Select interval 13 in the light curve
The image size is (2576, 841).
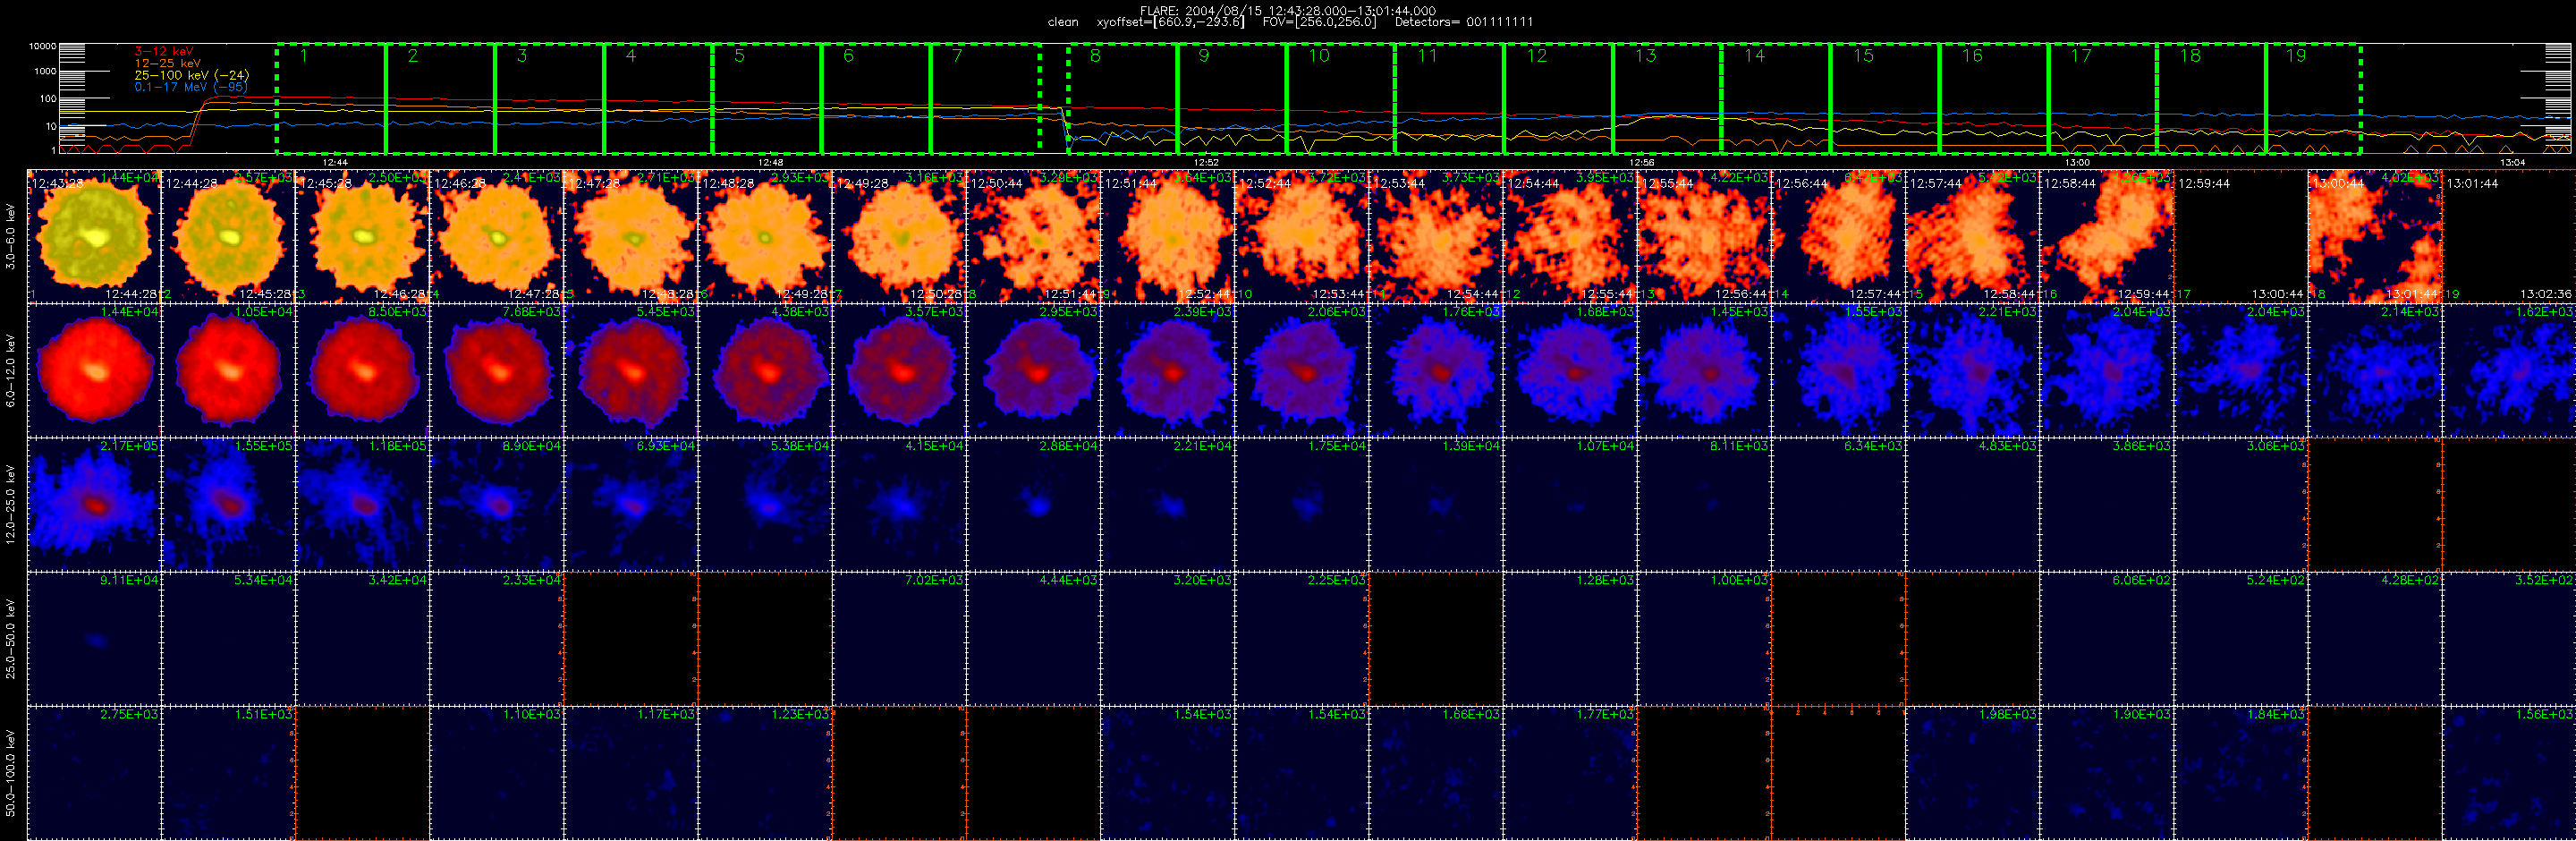click(x=1667, y=99)
